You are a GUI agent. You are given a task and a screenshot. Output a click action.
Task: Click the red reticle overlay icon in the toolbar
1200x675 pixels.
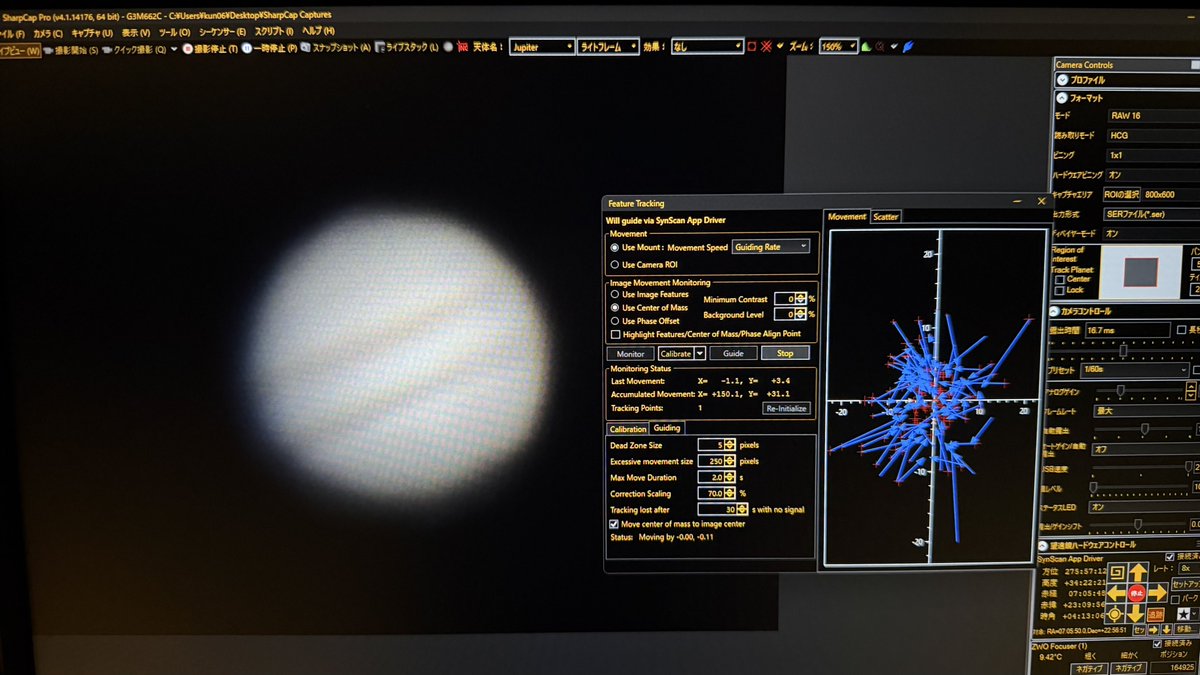[x=767, y=47]
